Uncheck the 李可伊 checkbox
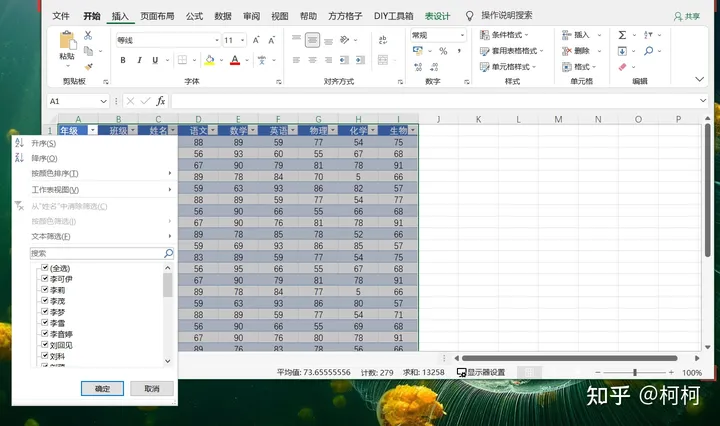 point(45,278)
